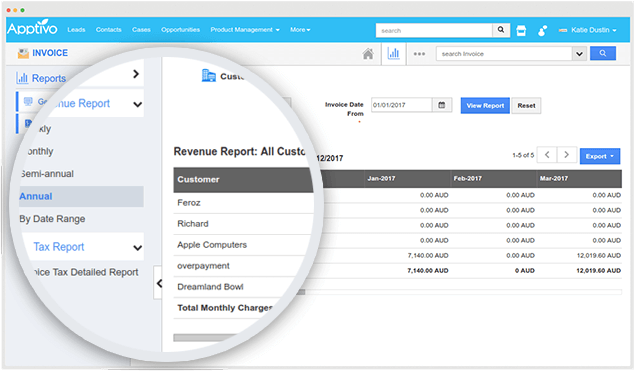Go to the previous results page
The width and height of the screenshot is (635, 371).
547,155
